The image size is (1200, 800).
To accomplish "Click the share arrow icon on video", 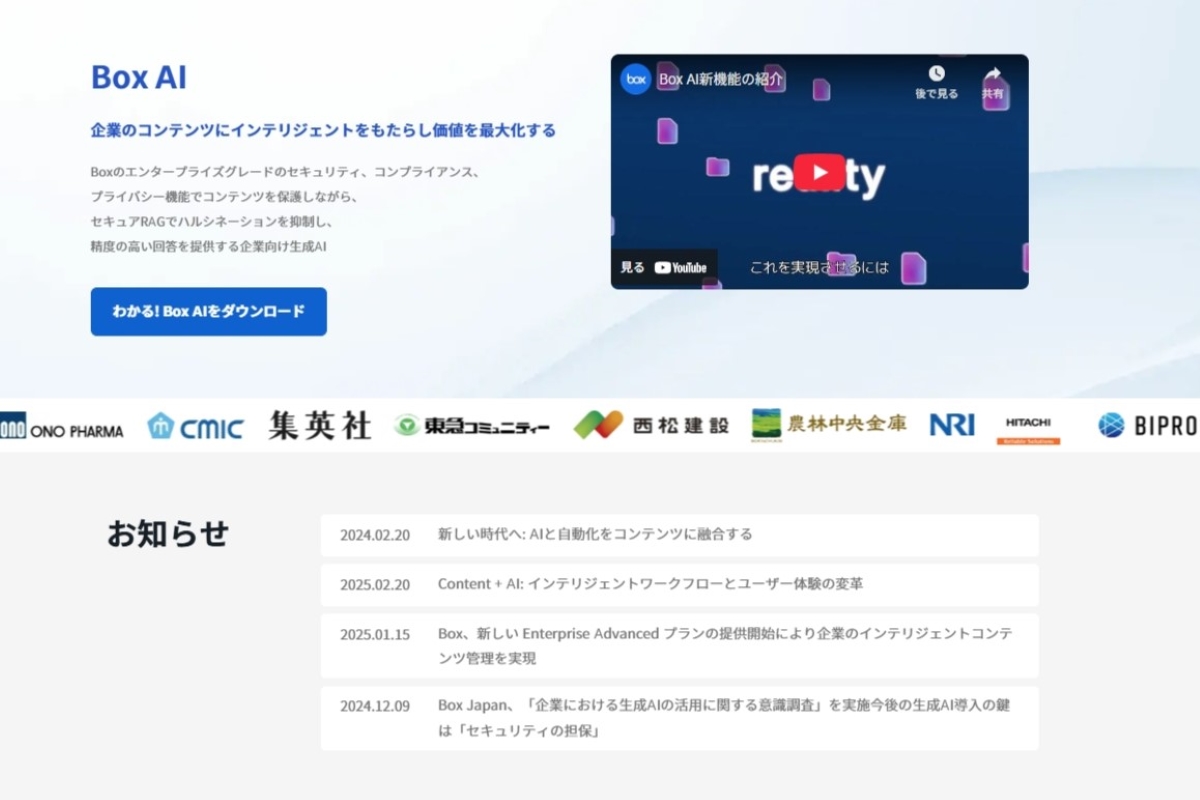I will point(992,73).
